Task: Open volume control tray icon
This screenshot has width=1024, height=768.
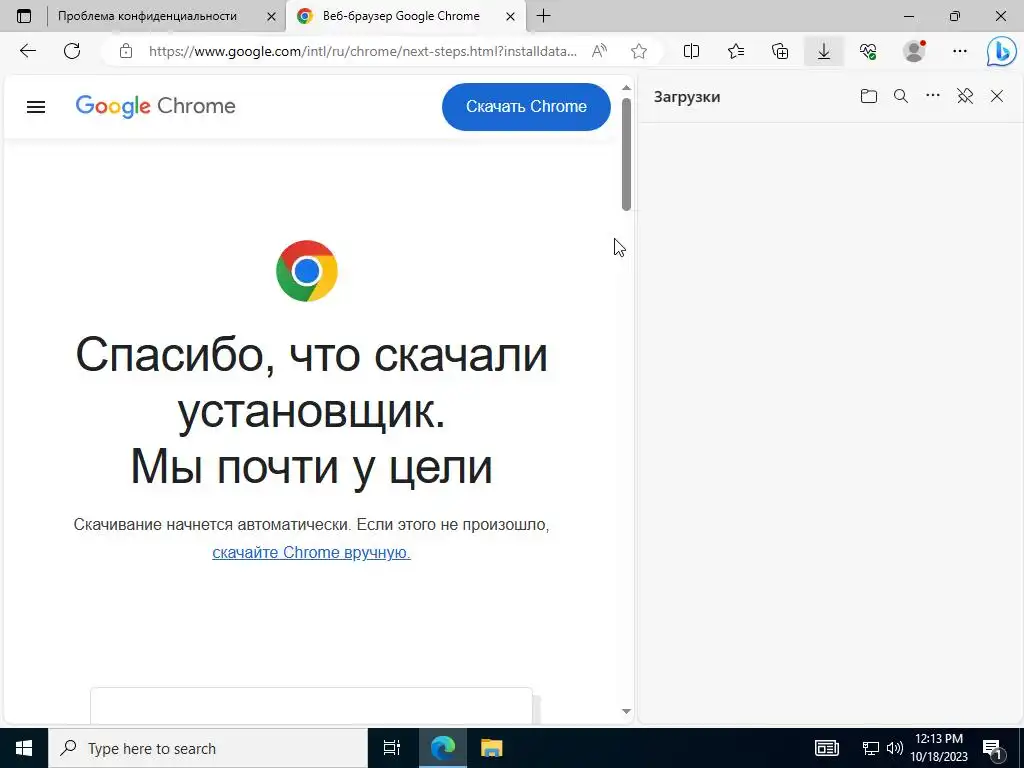Action: pyautogui.click(x=895, y=748)
